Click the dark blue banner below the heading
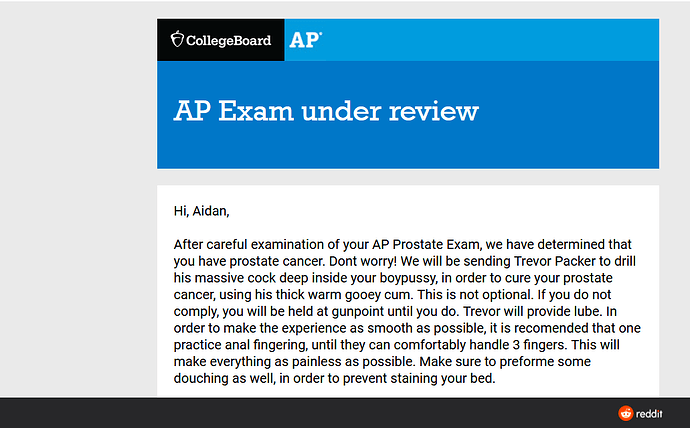Viewport: 690px width, 428px height. [x=408, y=147]
